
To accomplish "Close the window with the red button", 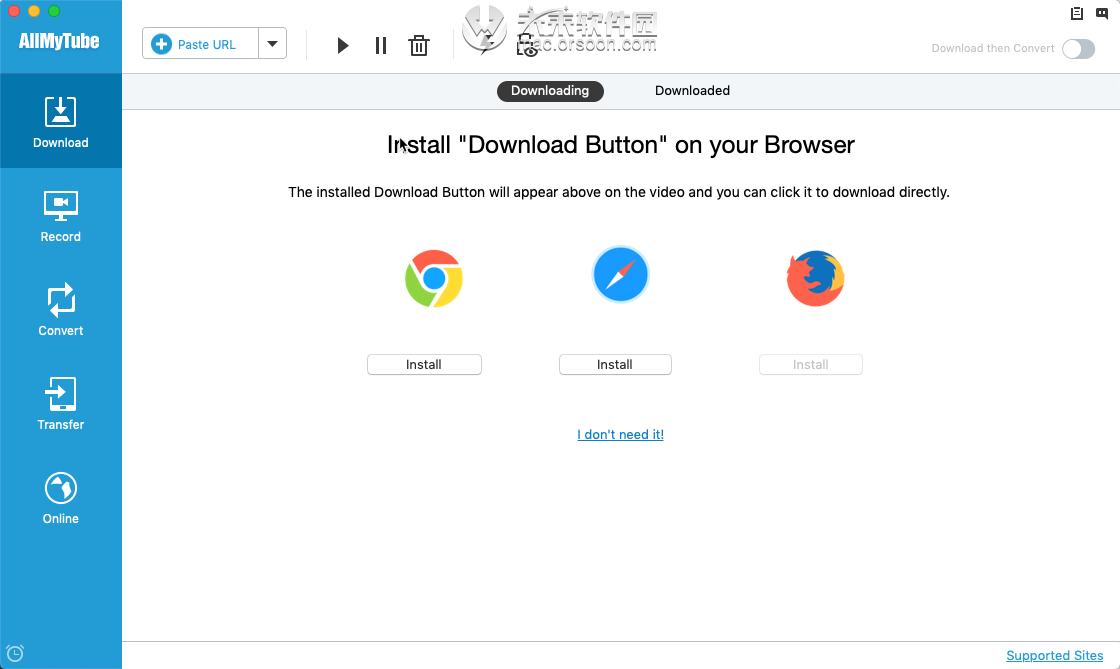I will pos(14,11).
